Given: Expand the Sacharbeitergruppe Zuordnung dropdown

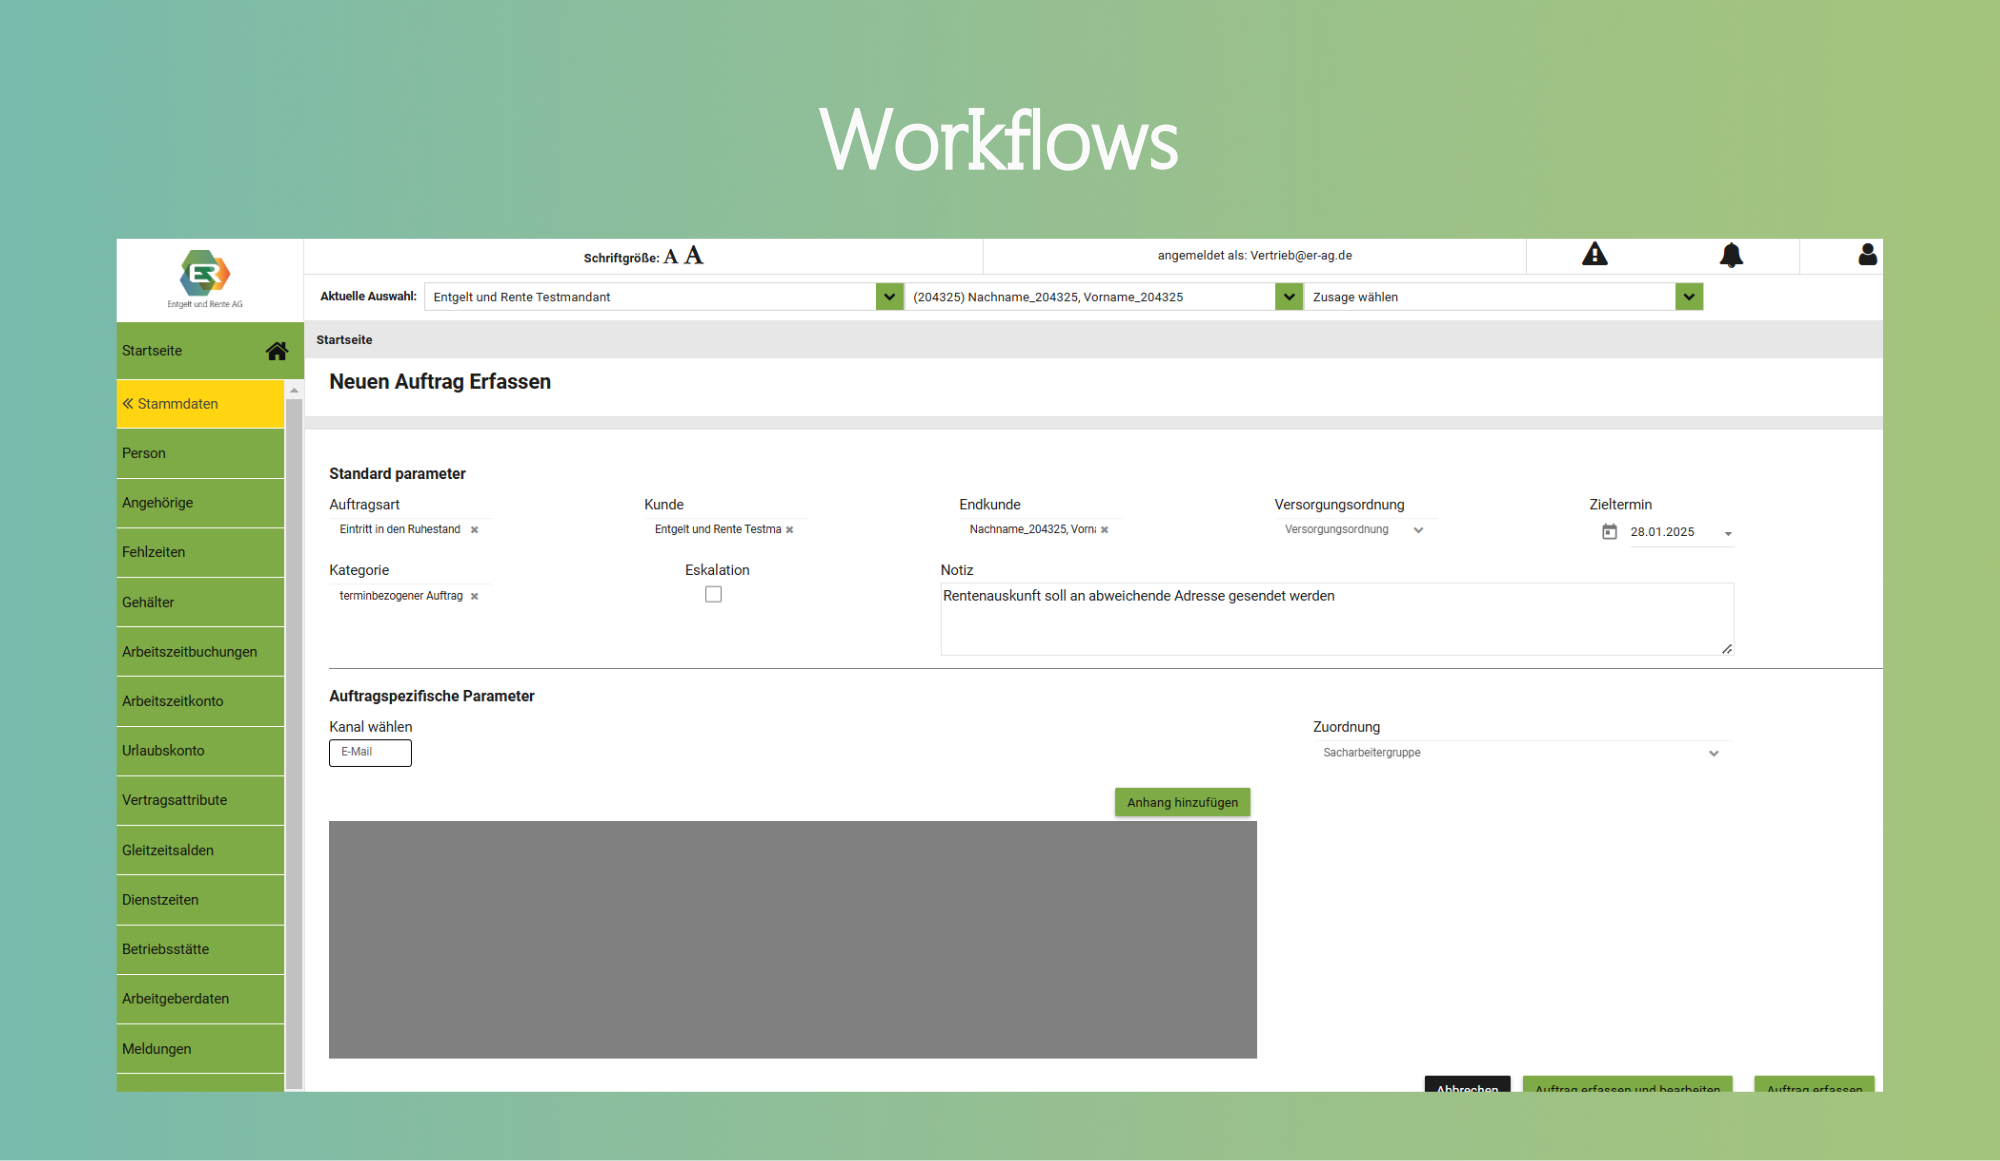Looking at the screenshot, I should [x=1713, y=753].
